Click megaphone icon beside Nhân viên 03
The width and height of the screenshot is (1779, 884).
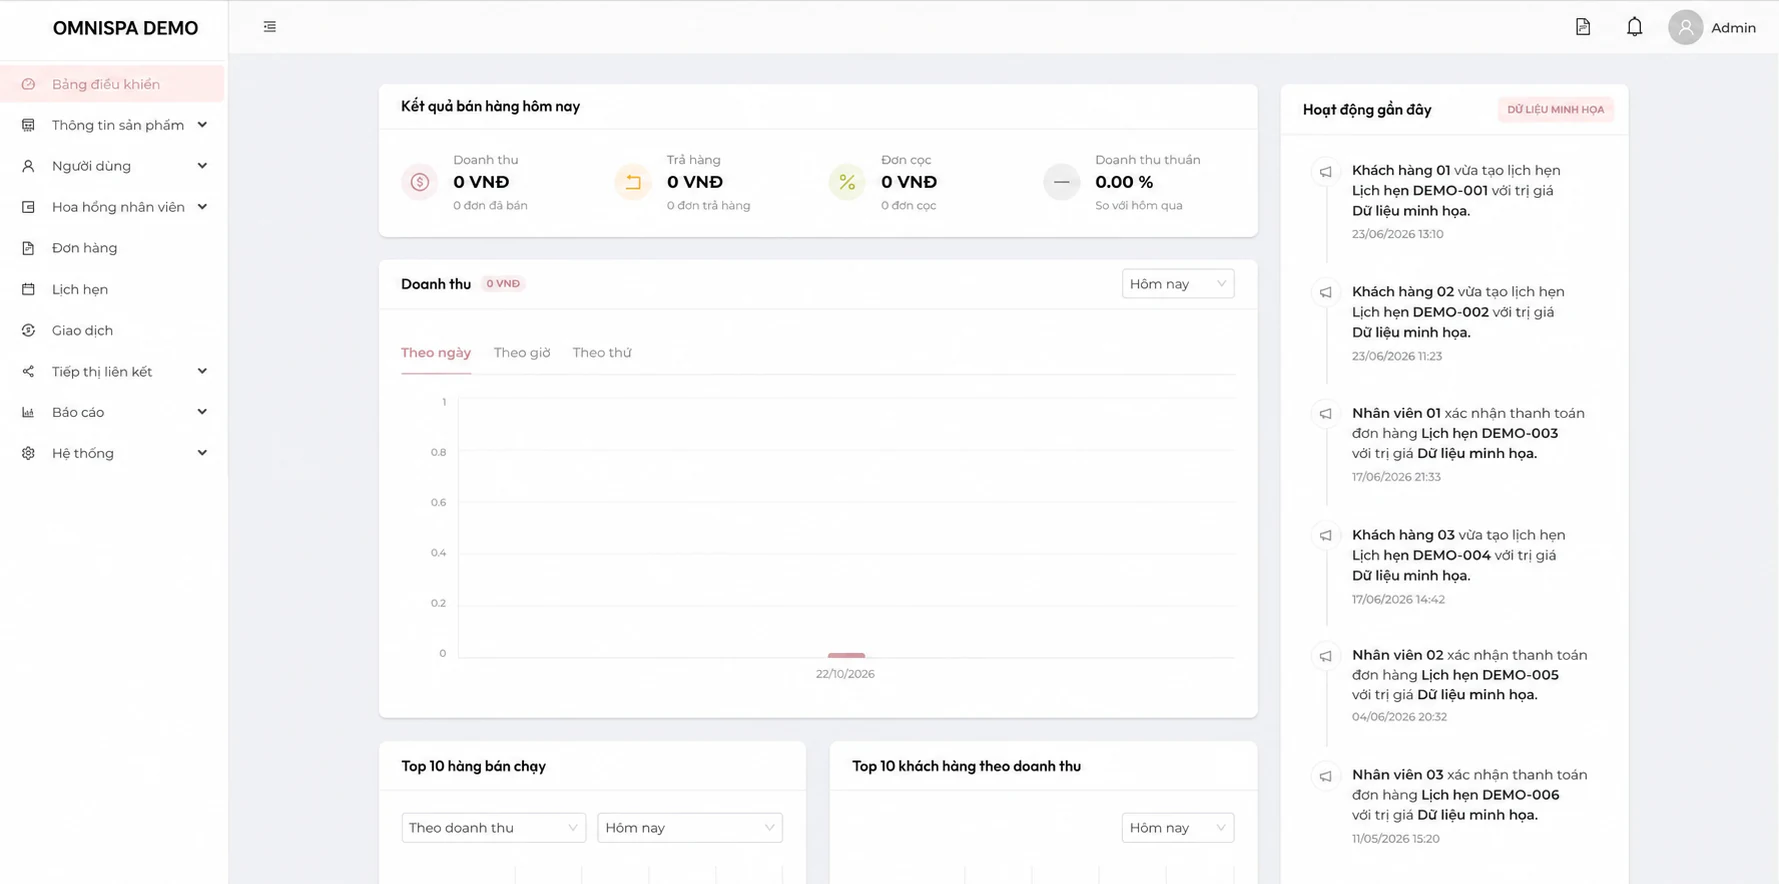point(1325,776)
